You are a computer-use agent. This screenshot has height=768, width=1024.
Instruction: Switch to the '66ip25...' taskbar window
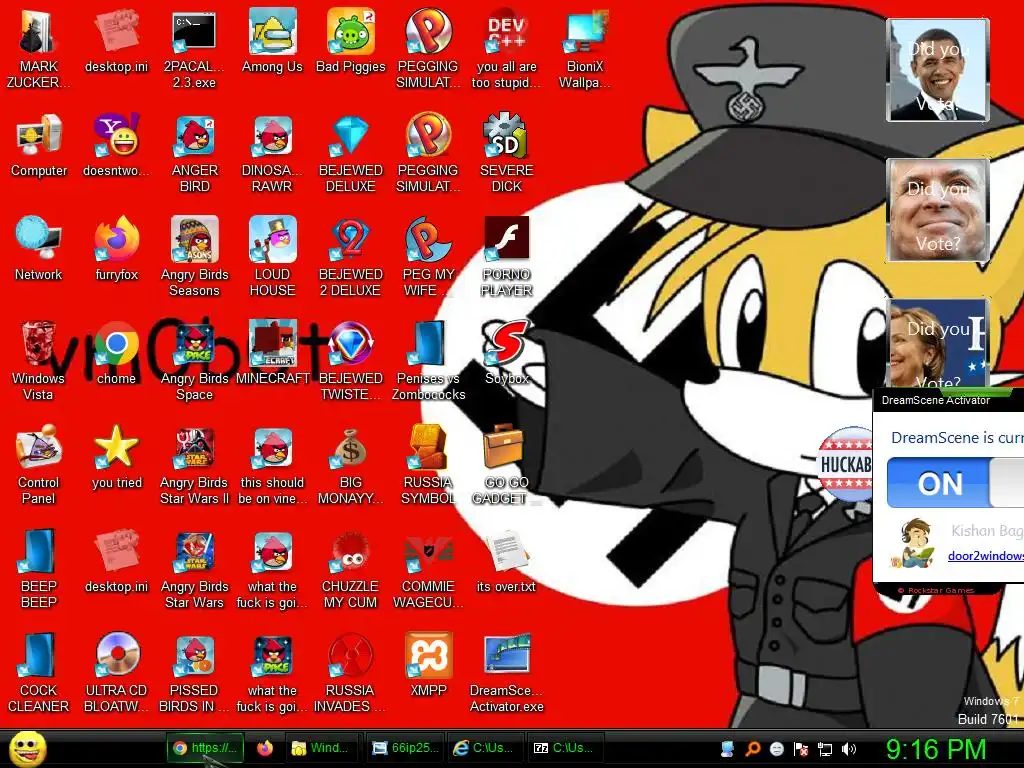tap(405, 748)
